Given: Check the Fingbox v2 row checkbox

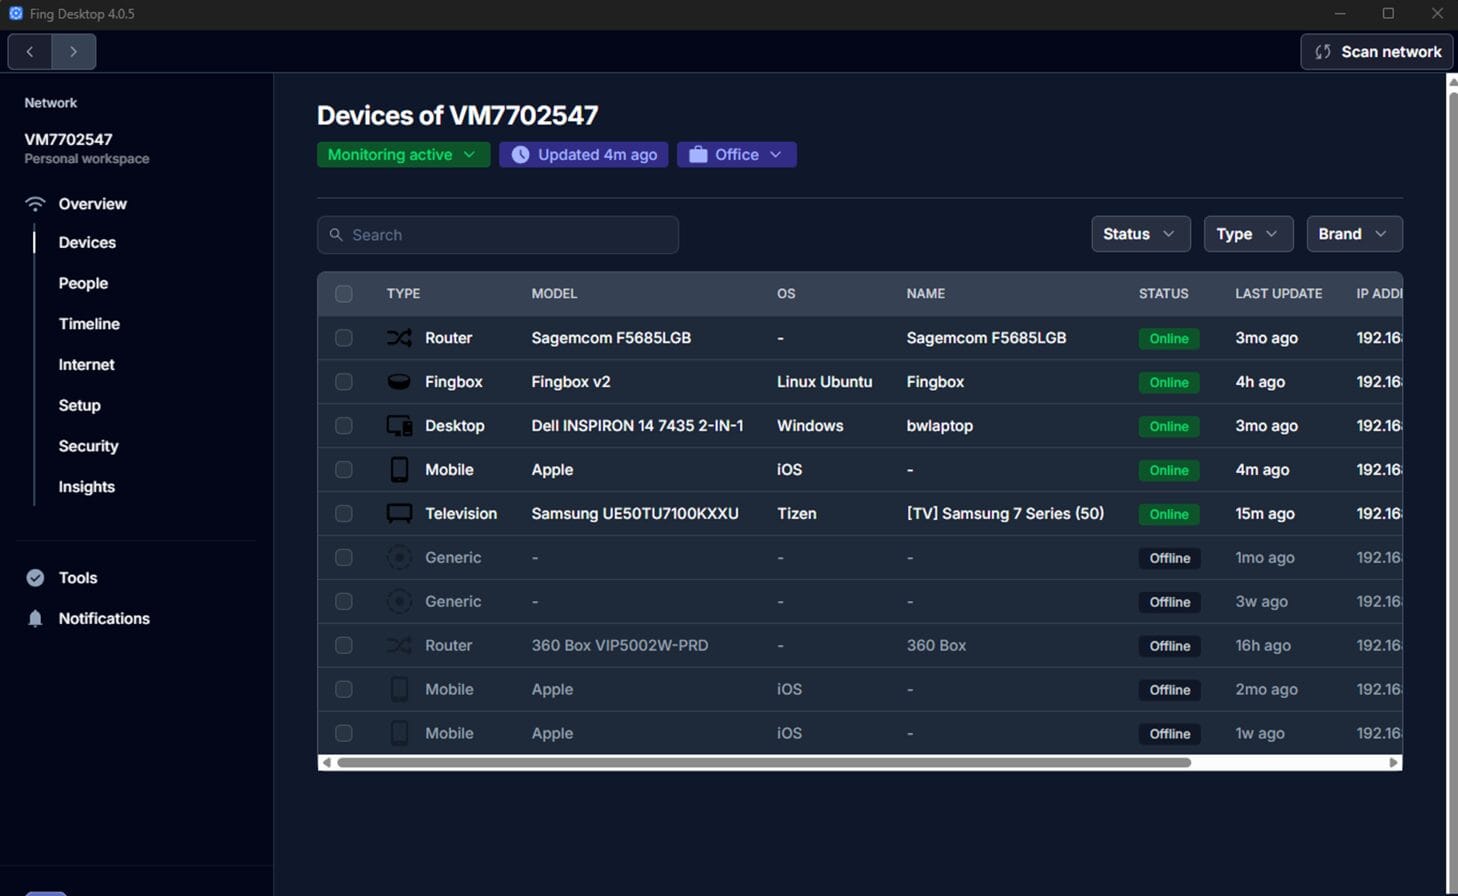Looking at the screenshot, I should (344, 382).
